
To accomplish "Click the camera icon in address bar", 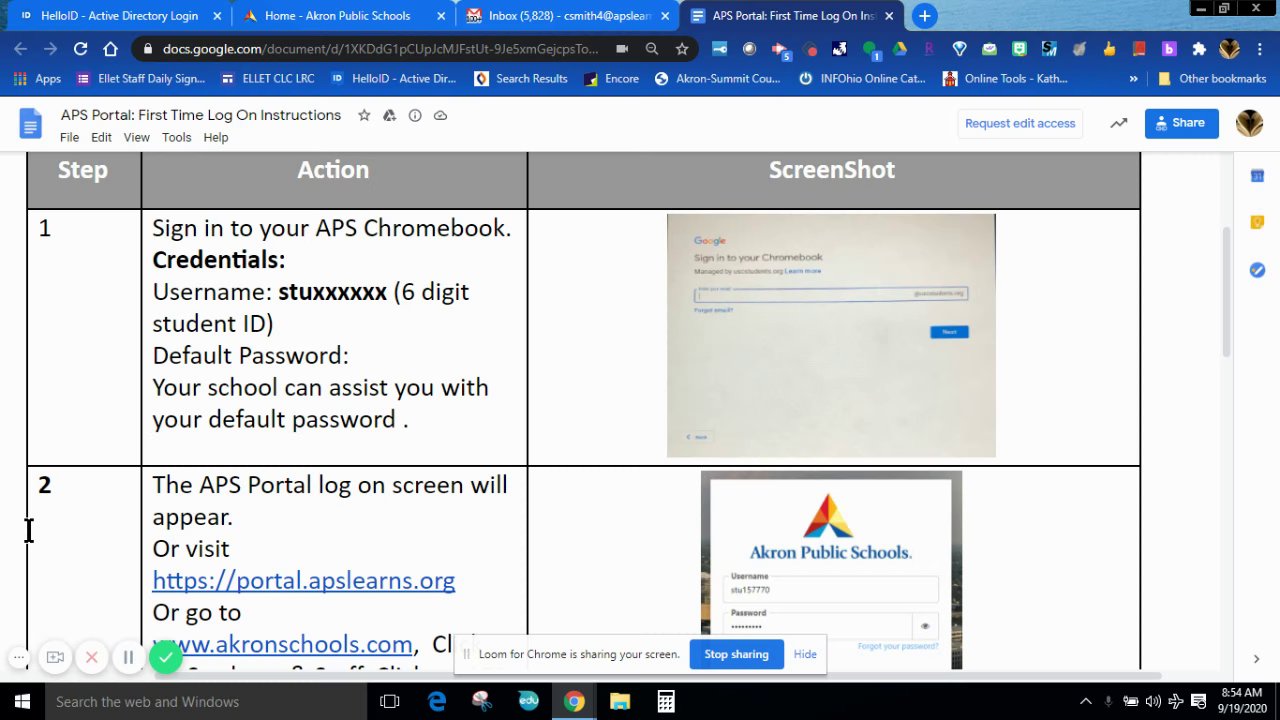I will [622, 49].
